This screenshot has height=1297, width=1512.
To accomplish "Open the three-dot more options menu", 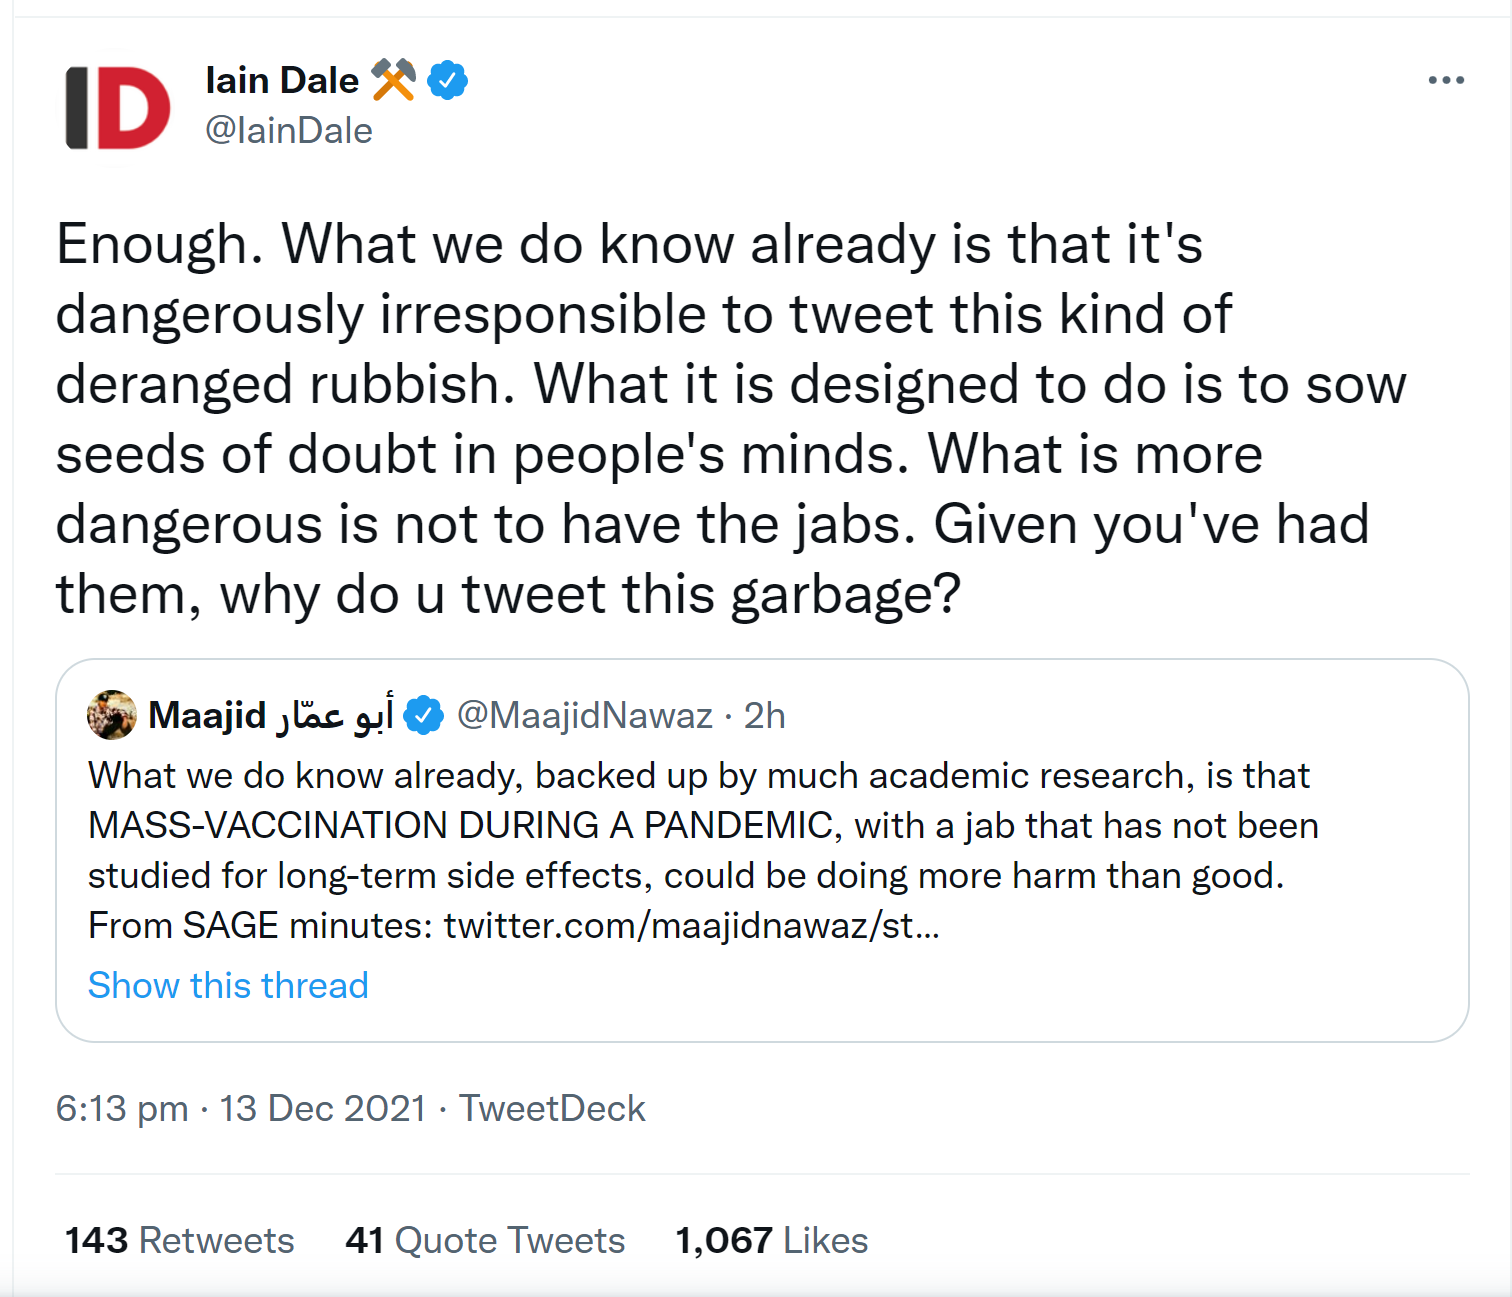I will (1445, 80).
